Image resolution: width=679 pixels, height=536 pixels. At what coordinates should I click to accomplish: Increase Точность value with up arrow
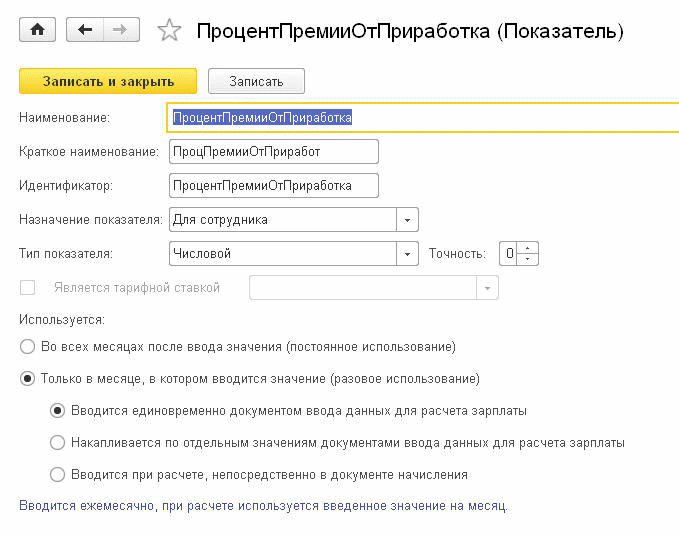pos(527,248)
